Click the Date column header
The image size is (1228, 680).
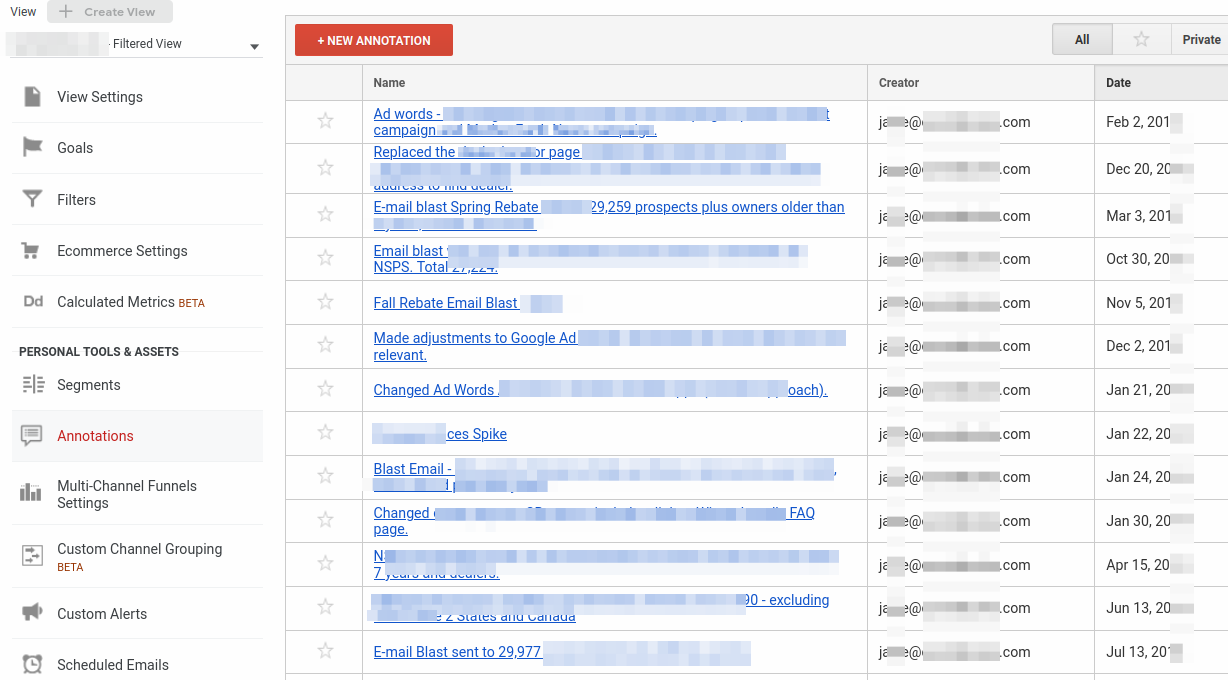(x=1118, y=83)
